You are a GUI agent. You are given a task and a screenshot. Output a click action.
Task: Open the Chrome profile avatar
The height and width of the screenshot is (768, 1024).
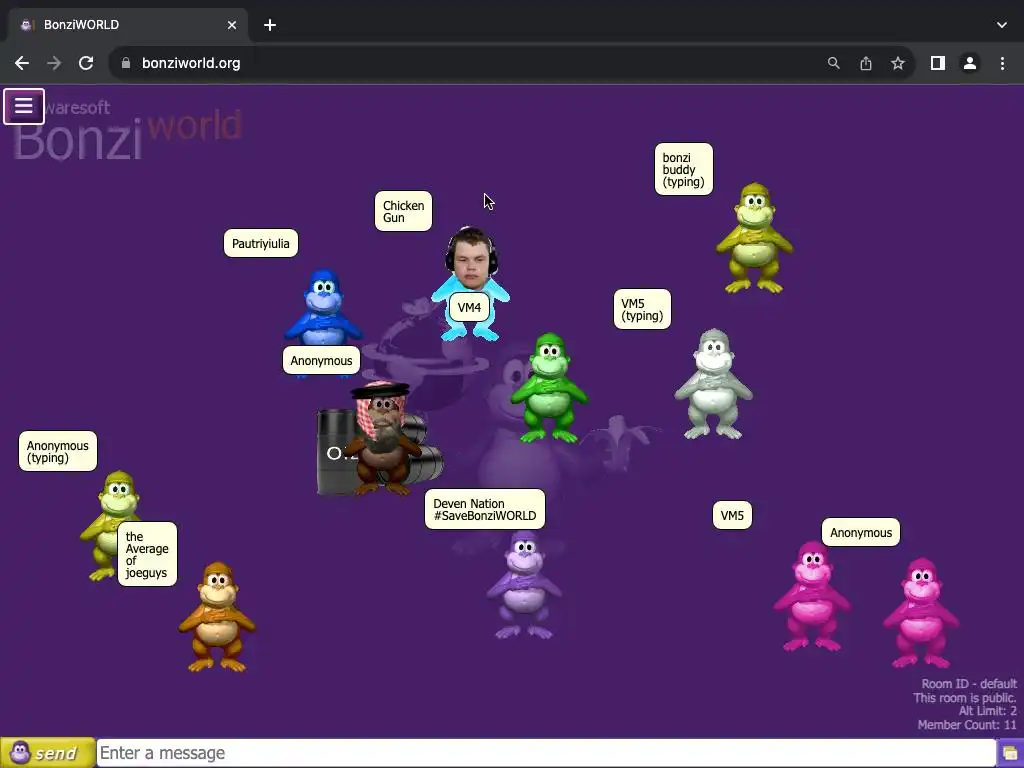(x=970, y=63)
